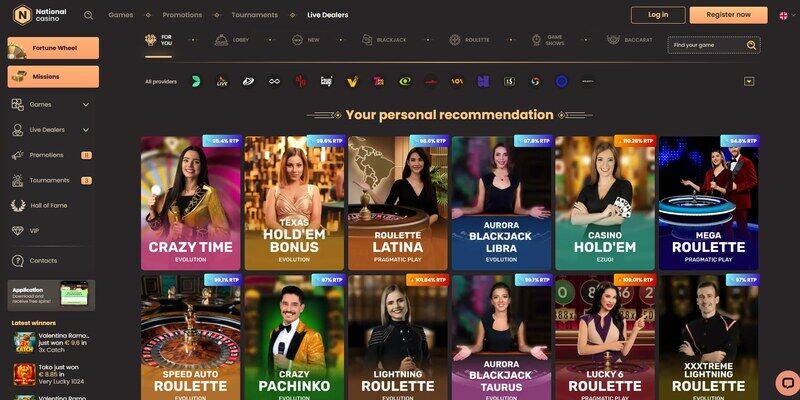Select the Roulette category tab

pyautogui.click(x=469, y=40)
